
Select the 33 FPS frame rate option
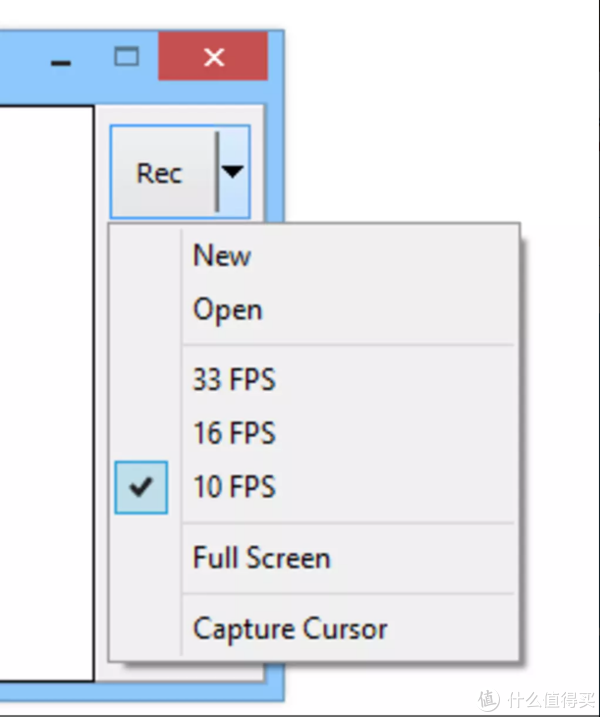(234, 380)
